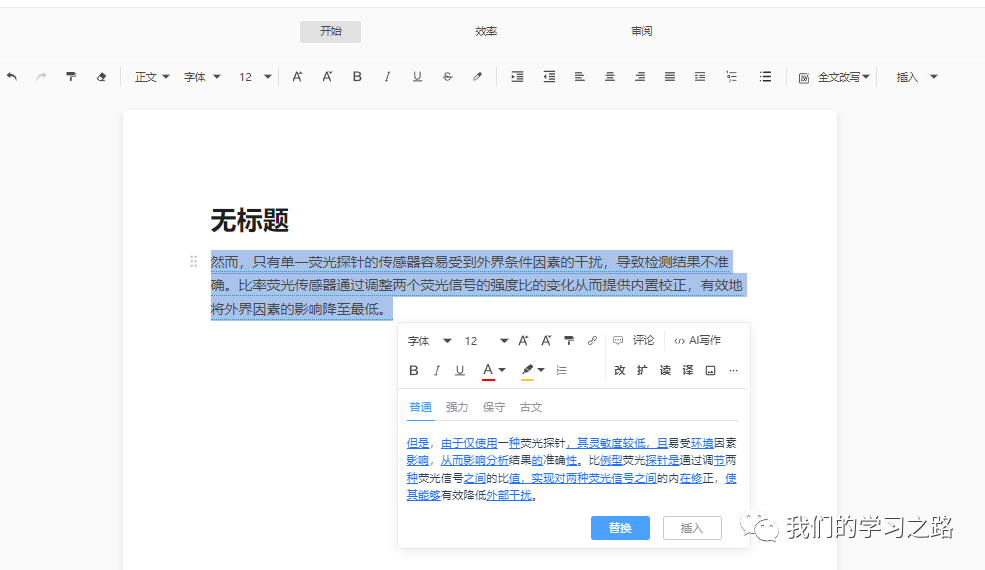Apply list icon in floating toolbar
The height and width of the screenshot is (570, 985).
pos(562,371)
